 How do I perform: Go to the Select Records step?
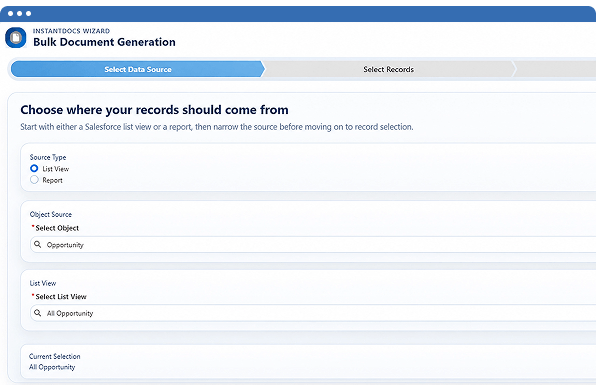[x=388, y=69]
